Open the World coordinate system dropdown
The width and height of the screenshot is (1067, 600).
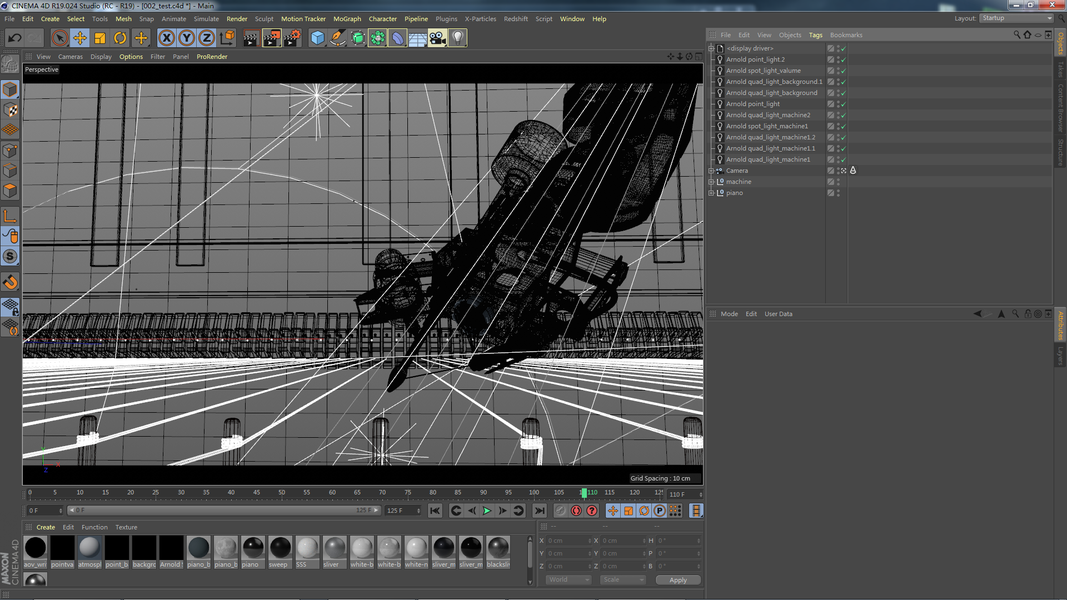click(567, 580)
